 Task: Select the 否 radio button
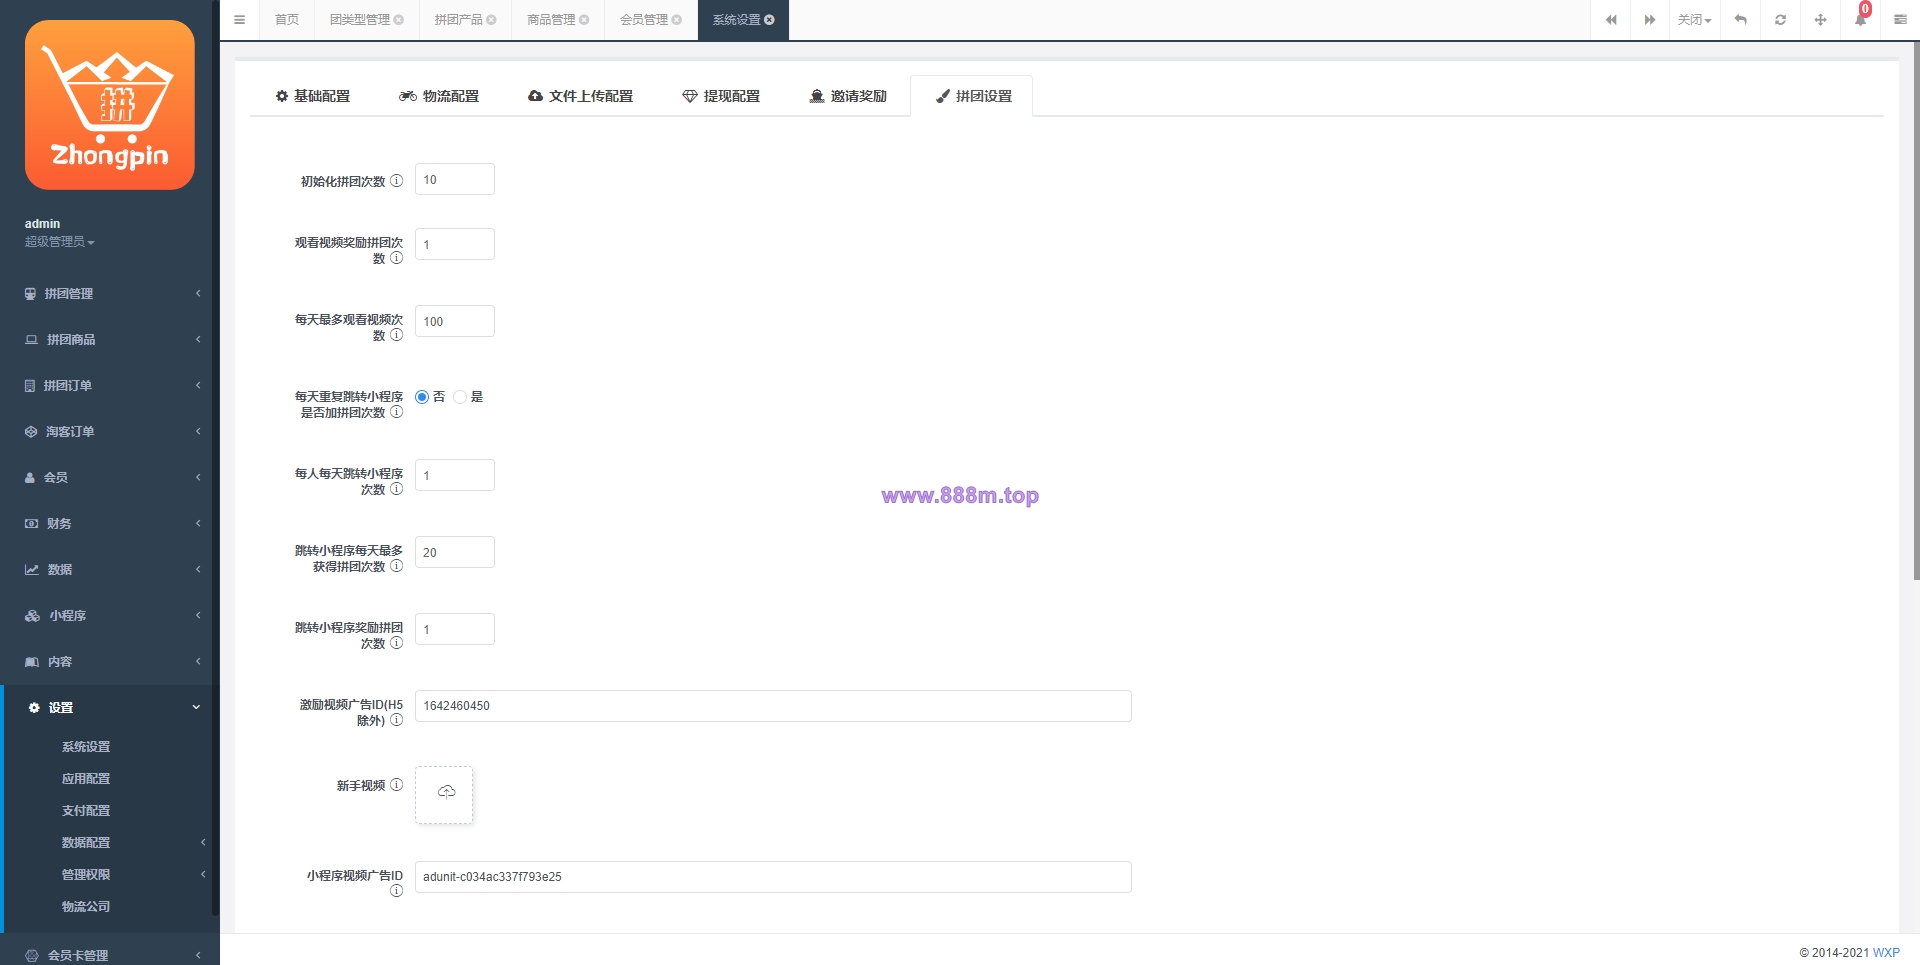click(422, 397)
